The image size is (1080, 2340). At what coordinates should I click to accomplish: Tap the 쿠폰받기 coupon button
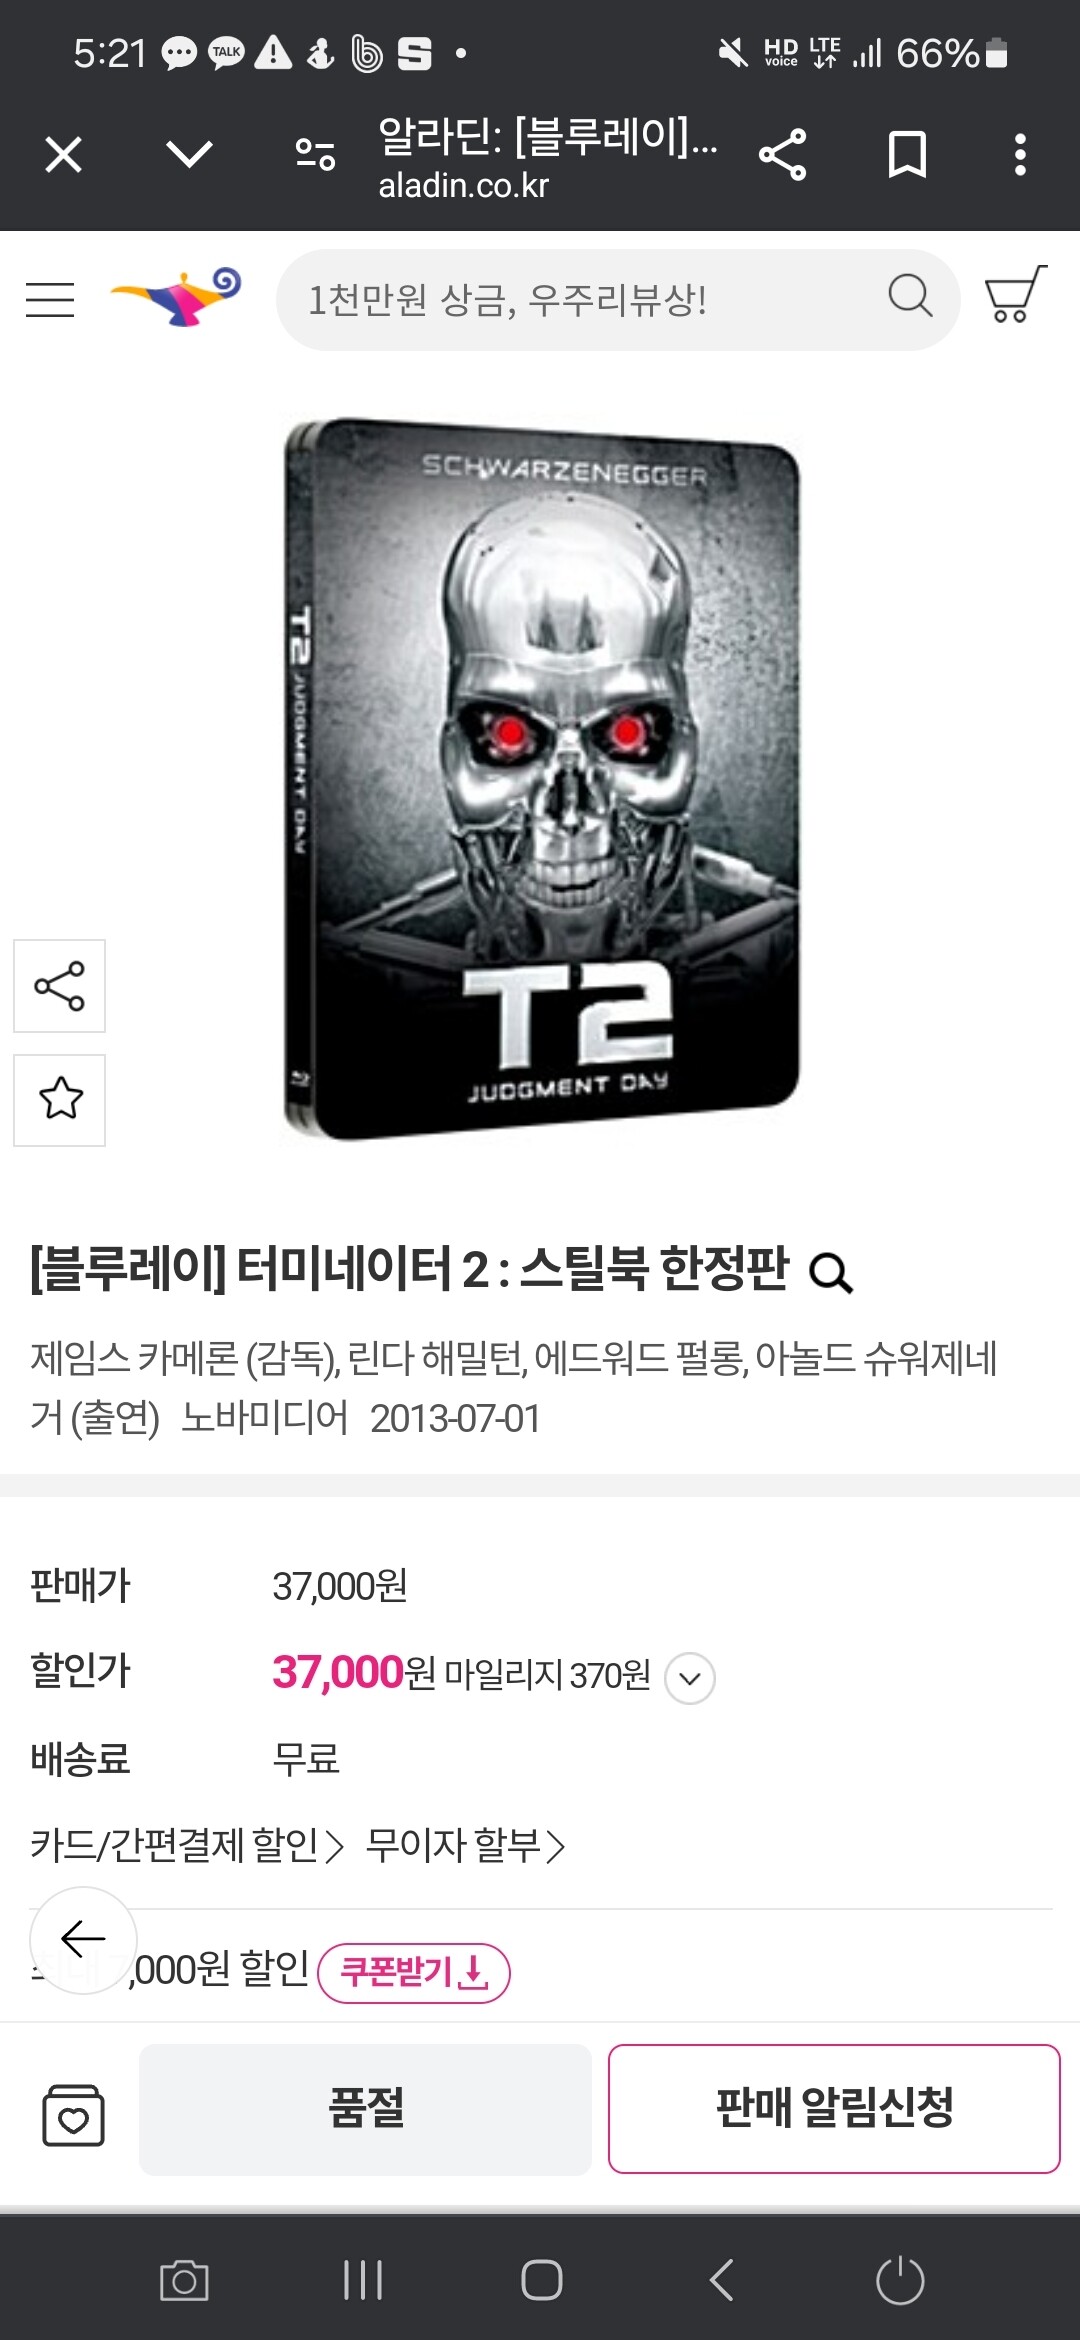[414, 1973]
